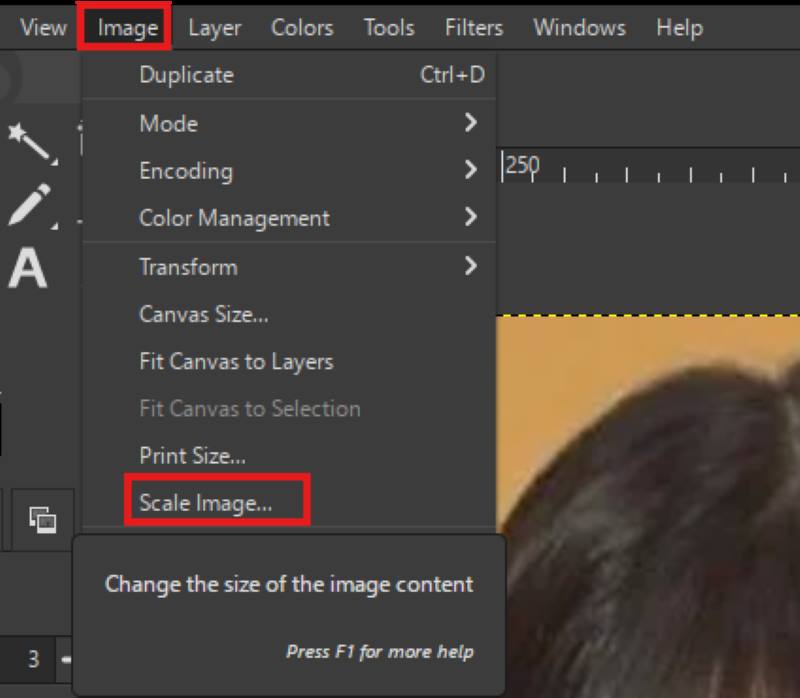
Task: Click the orange photo on the canvas
Action: tap(648, 506)
